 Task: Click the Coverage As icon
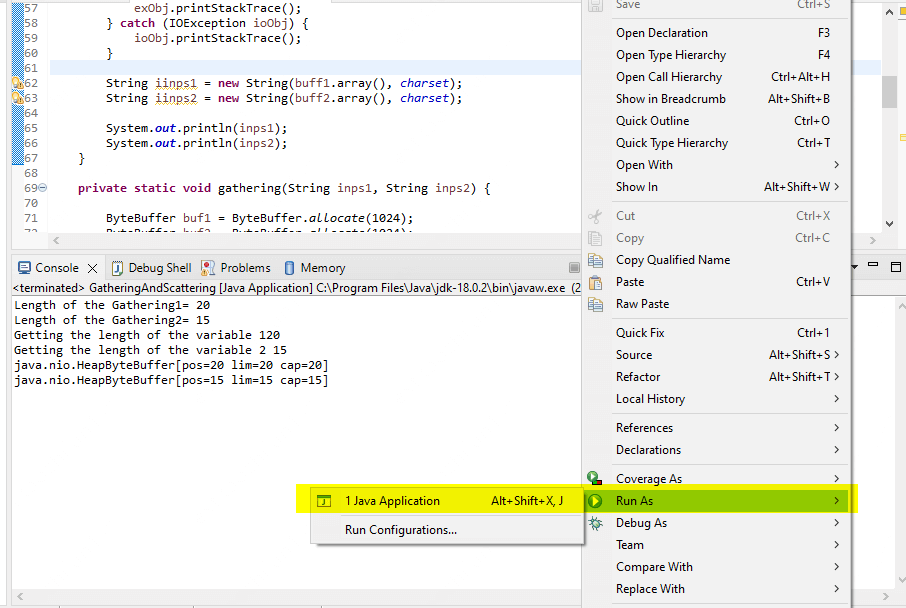595,478
